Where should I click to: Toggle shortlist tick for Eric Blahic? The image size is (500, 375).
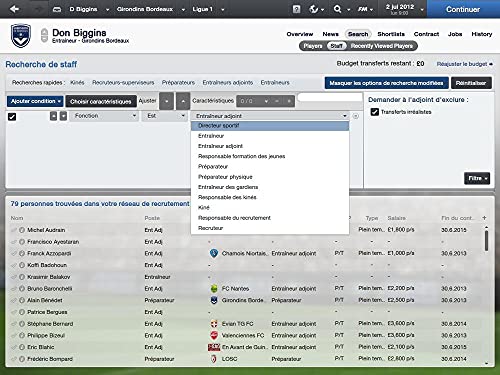pyautogui.click(x=14, y=347)
